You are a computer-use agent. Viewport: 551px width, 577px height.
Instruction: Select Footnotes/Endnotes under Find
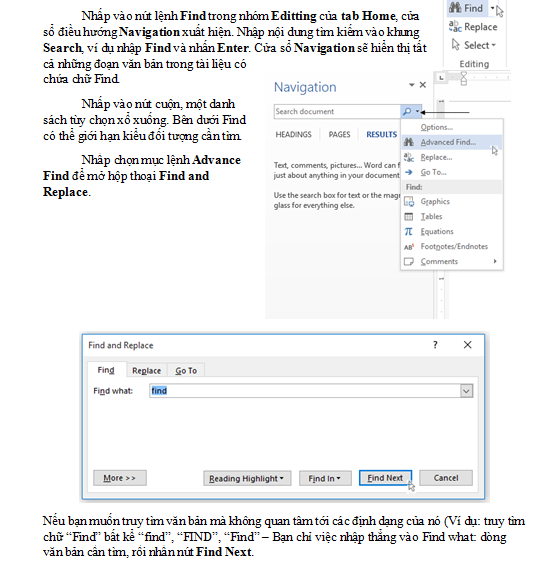coord(452,247)
